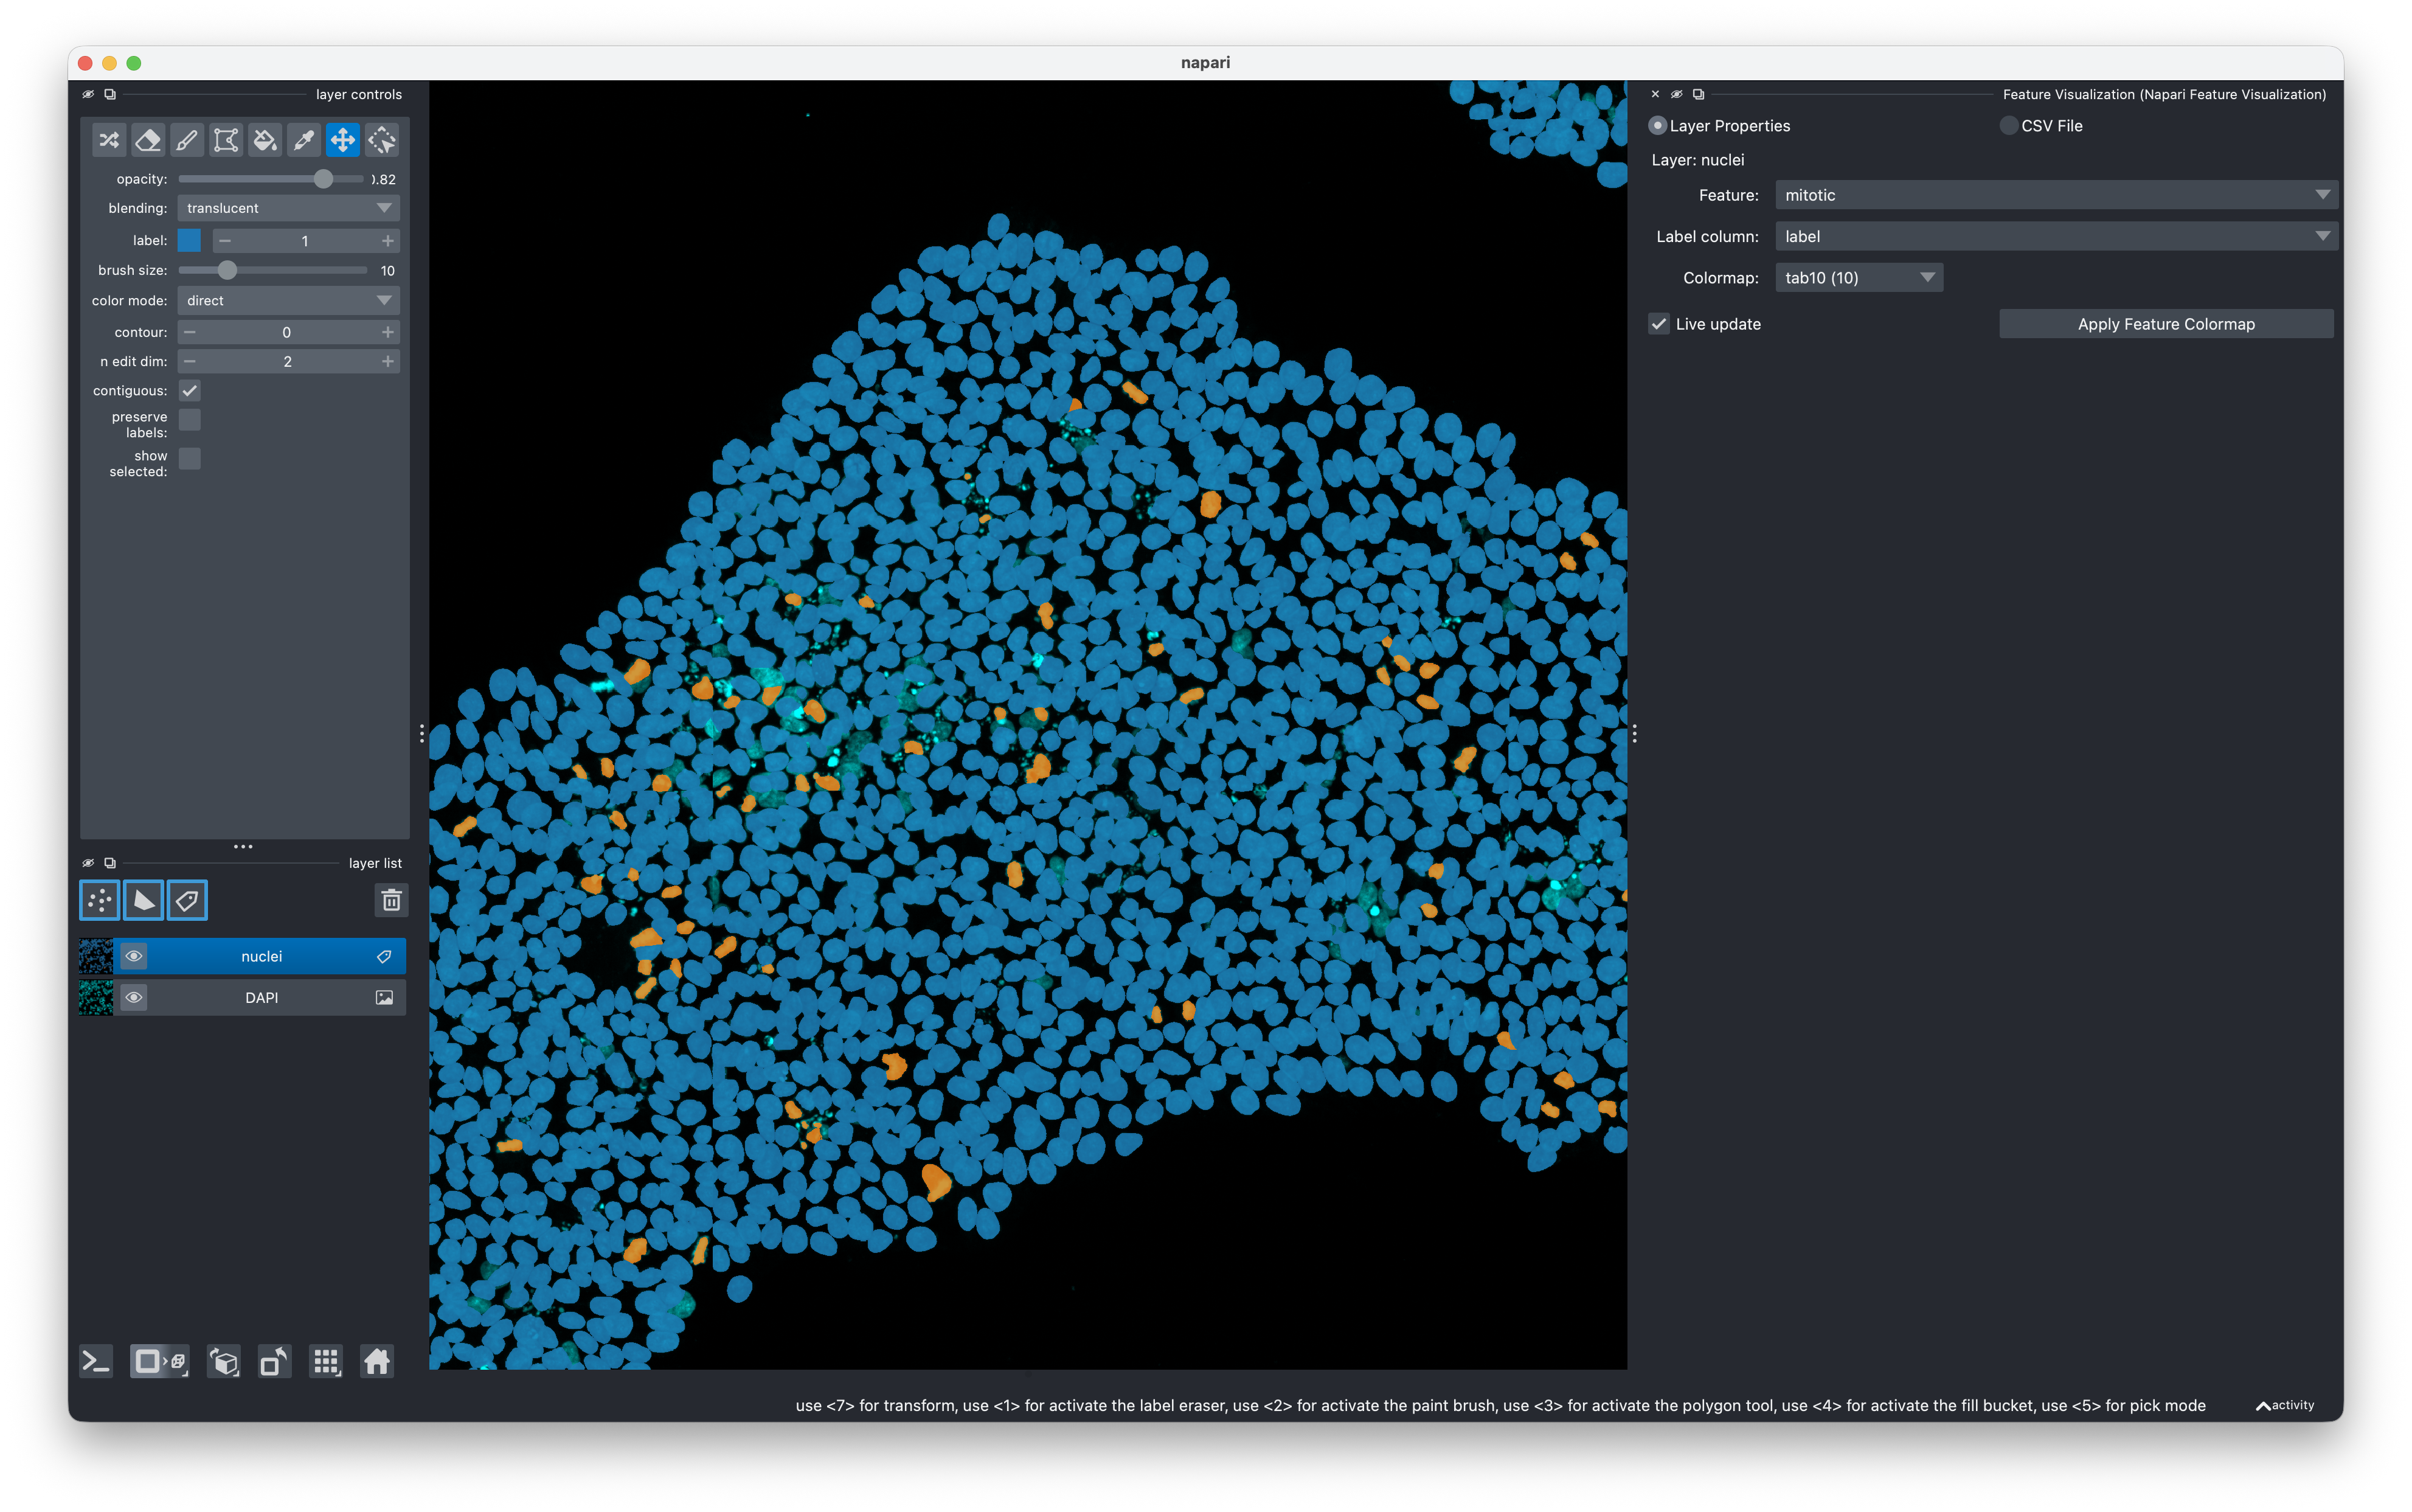Open the color mode dropdown
Screen dimensions: 2412x1512
click(x=288, y=301)
